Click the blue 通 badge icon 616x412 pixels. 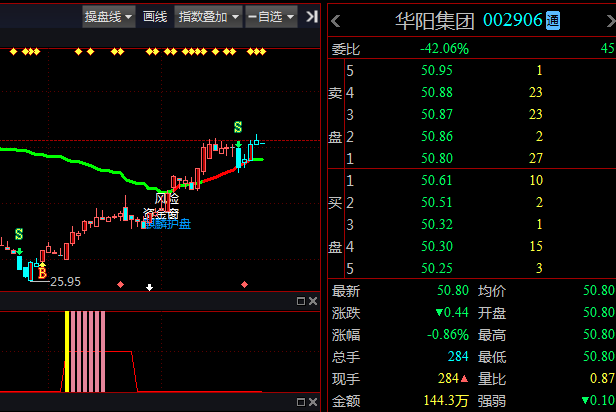(553, 20)
